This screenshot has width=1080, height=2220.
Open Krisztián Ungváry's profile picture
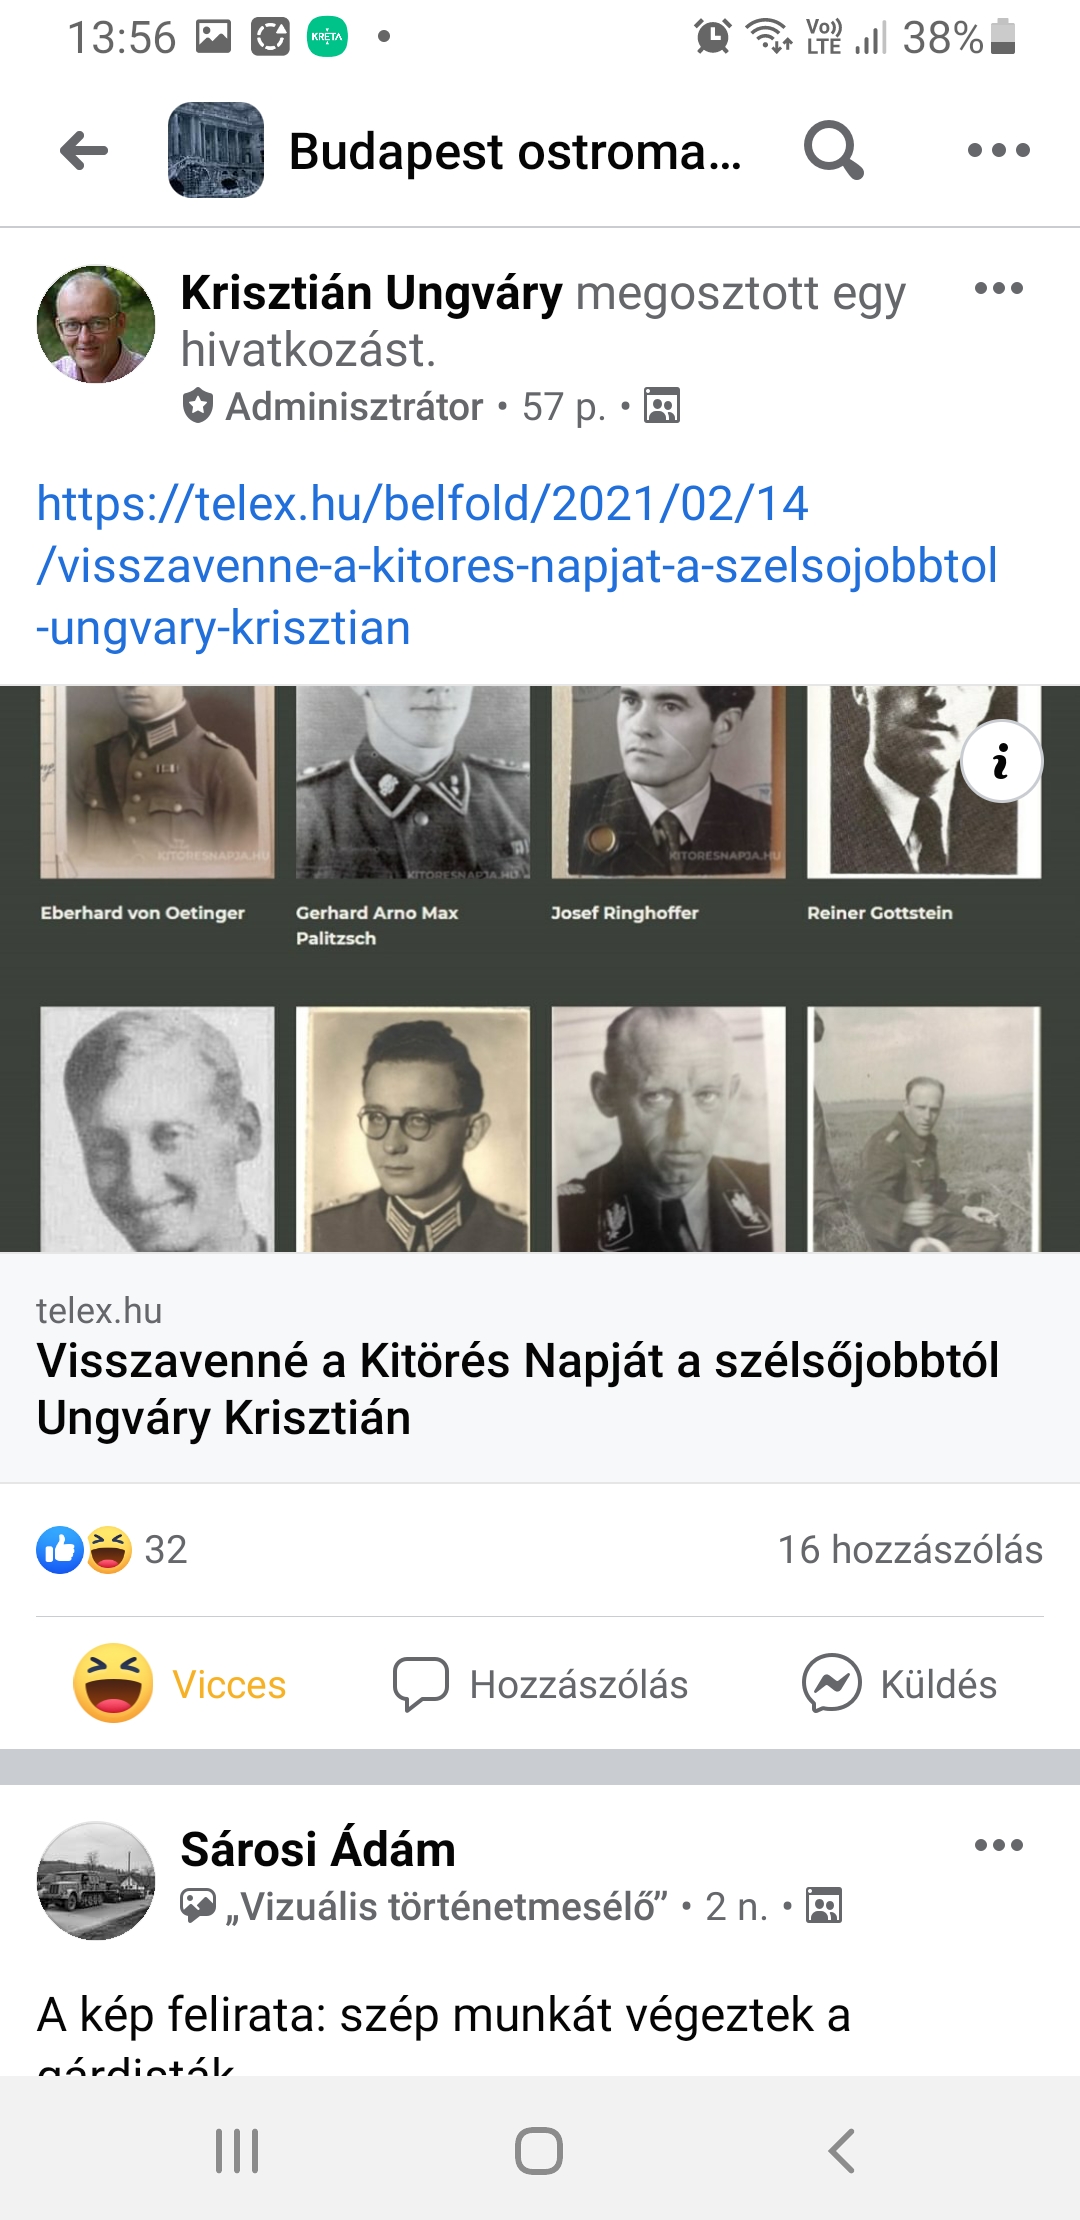[96, 324]
